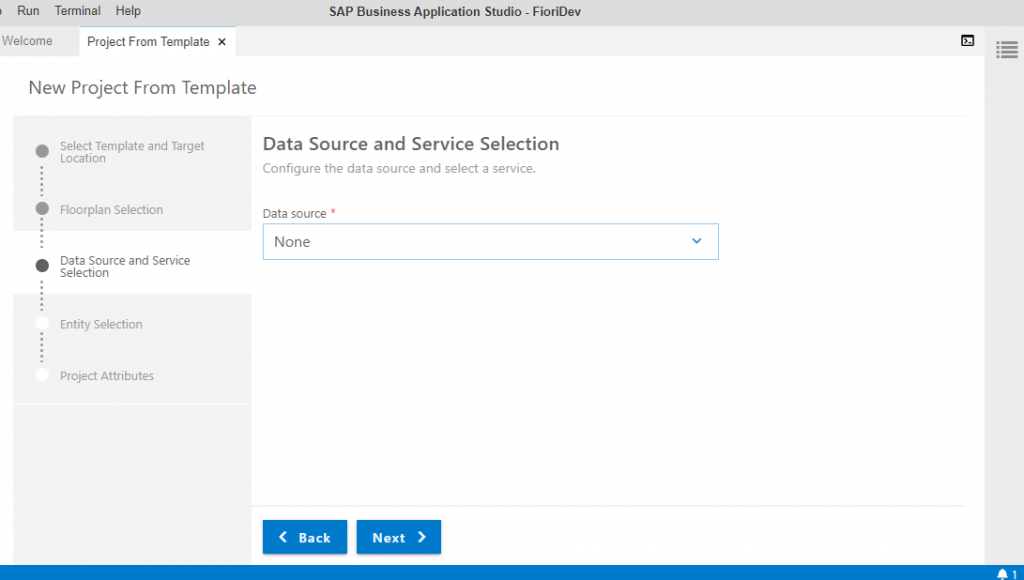Close the Project From Template tab
Image resolution: width=1024 pixels, height=580 pixels.
pos(222,42)
